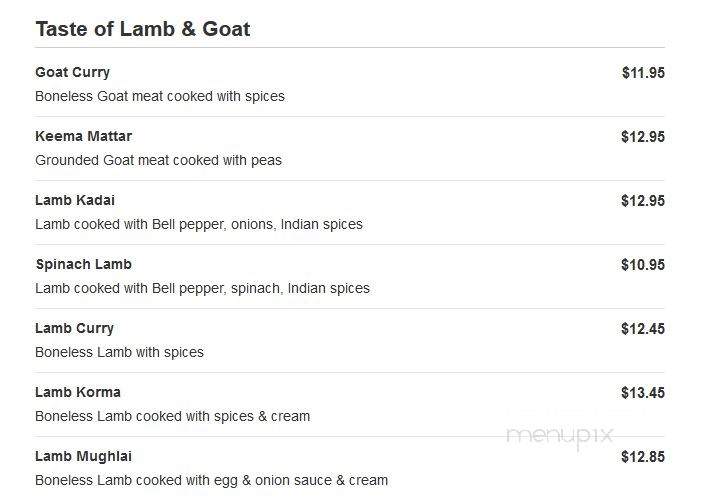Screen dimensions: 721x504
Task: Click the Lamb Mughlai egg & onion description
Action: click(212, 480)
